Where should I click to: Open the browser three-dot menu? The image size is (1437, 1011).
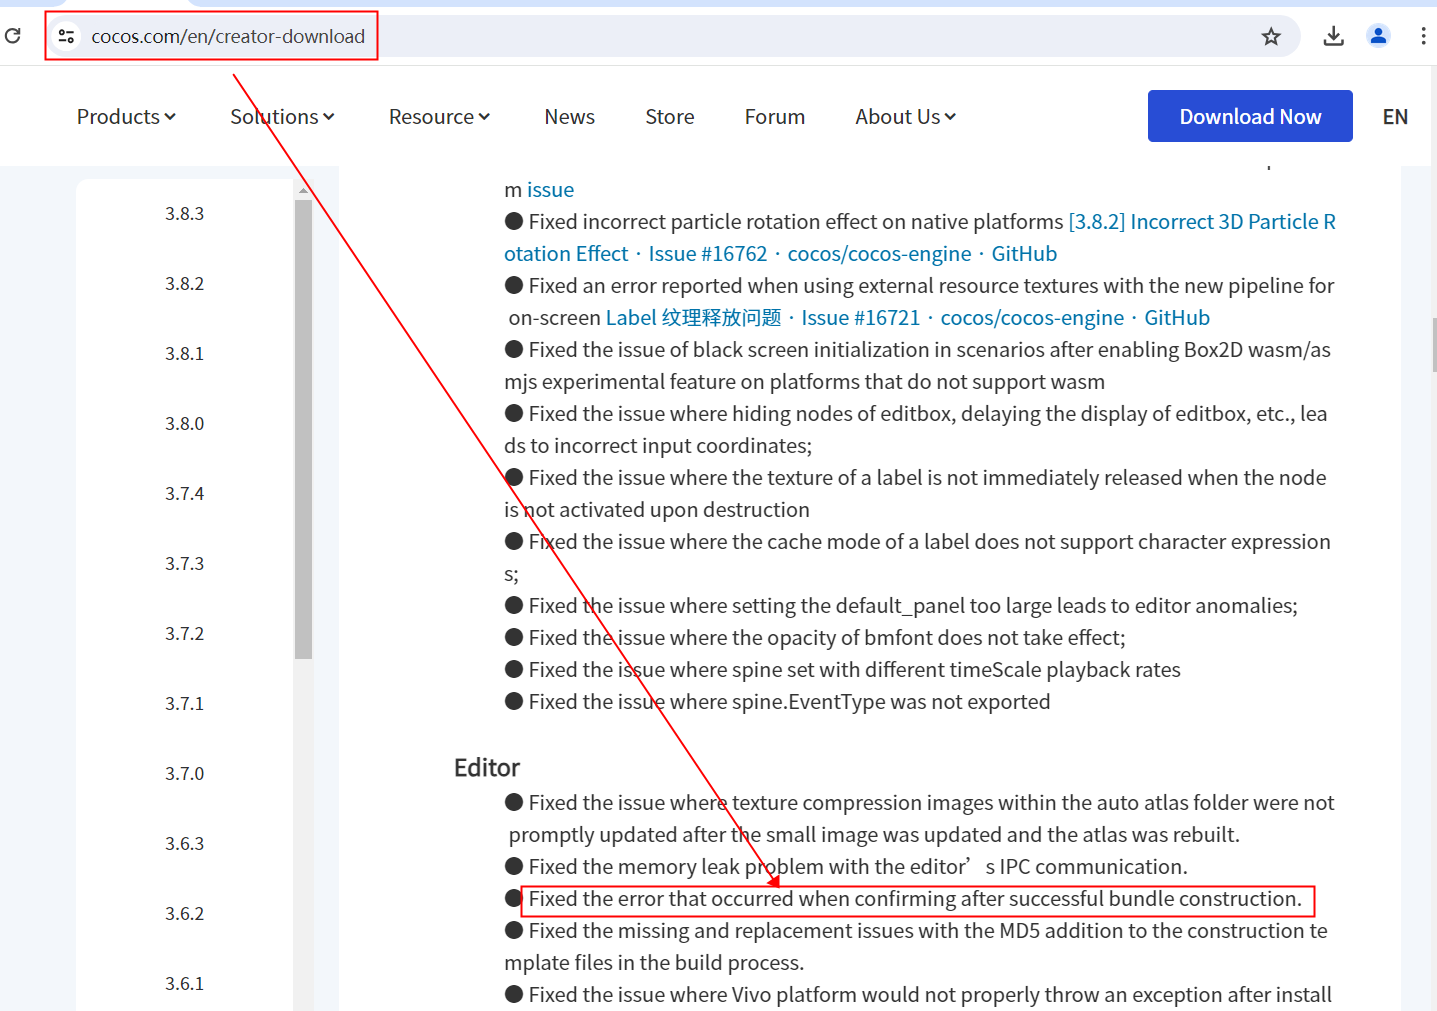click(1423, 36)
